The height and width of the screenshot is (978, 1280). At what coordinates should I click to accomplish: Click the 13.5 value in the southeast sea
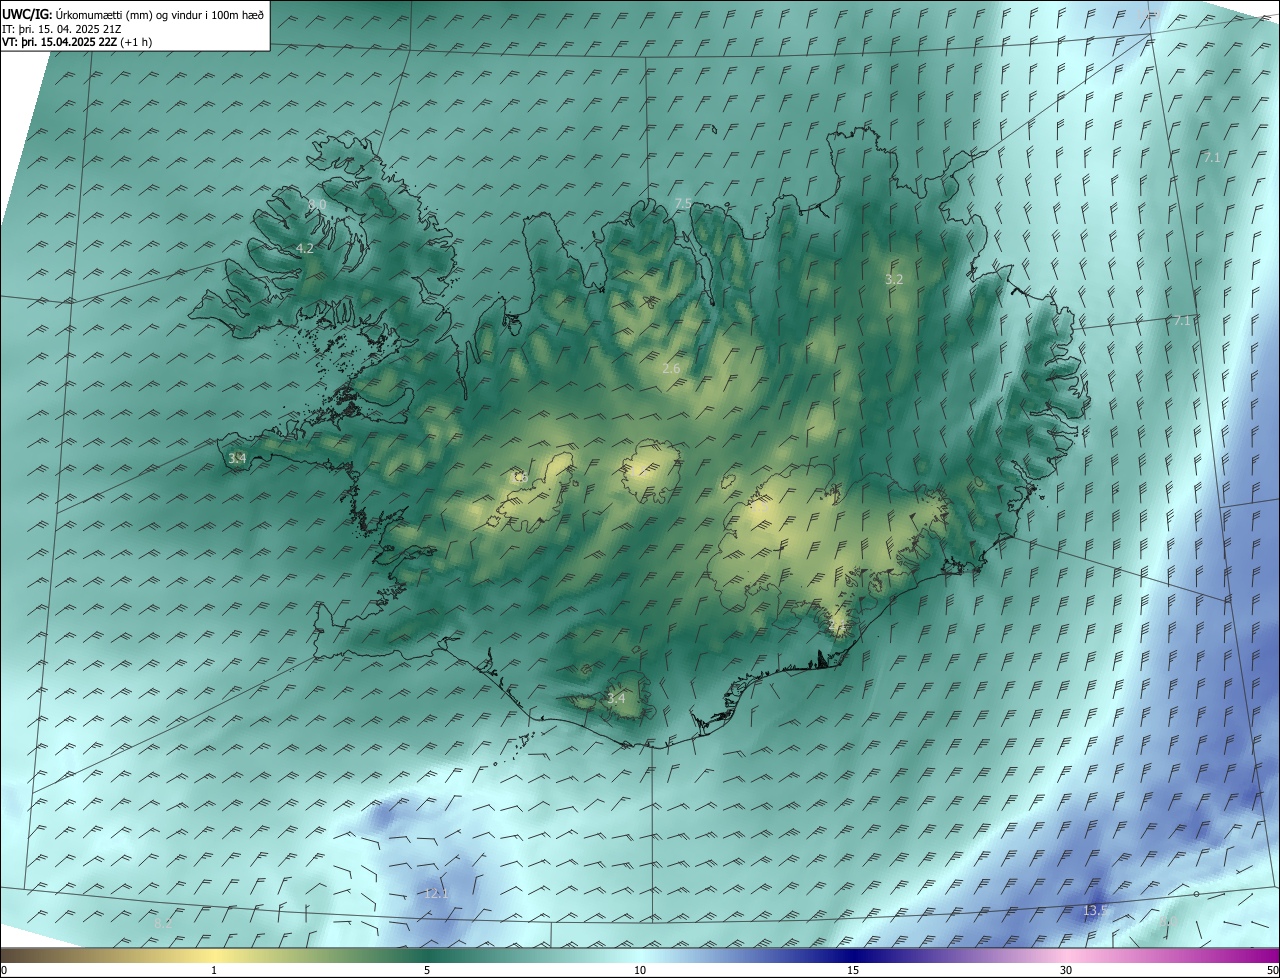[1096, 911]
